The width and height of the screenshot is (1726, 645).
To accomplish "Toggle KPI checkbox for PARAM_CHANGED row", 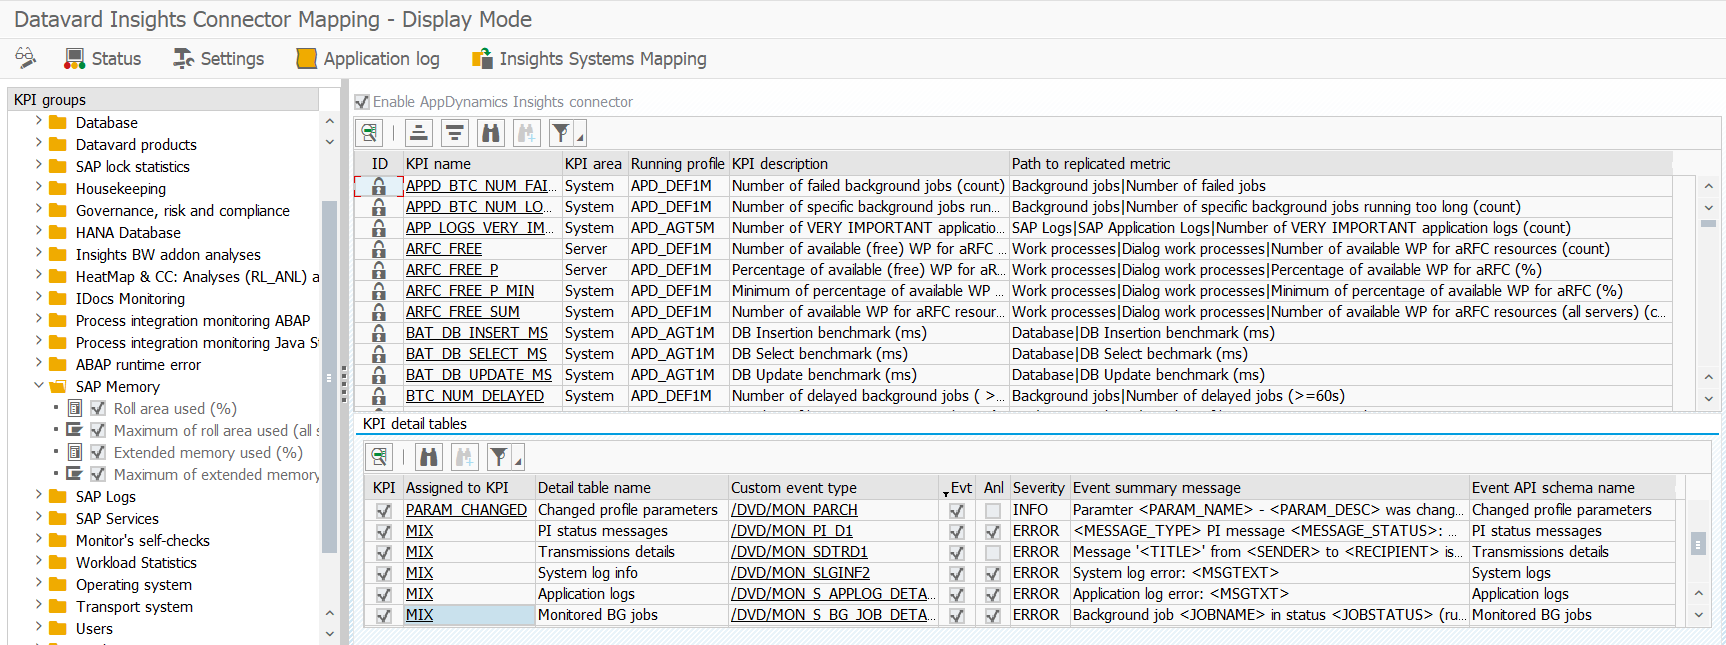I will click(x=383, y=510).
